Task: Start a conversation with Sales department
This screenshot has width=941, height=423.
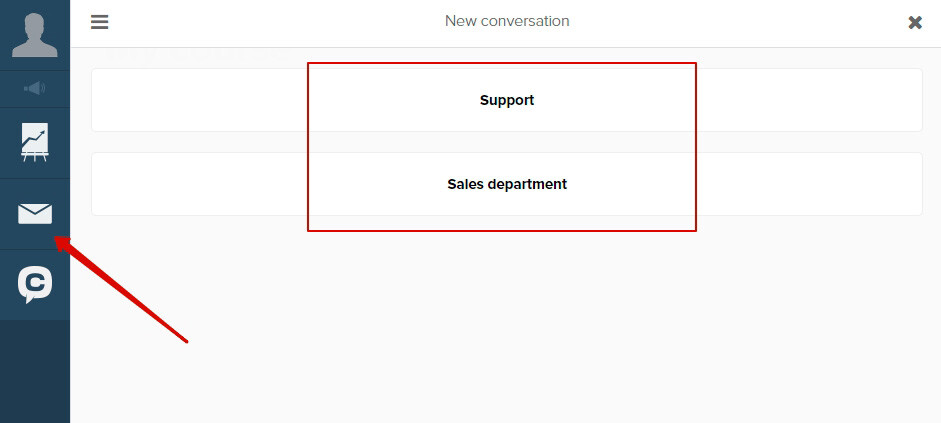Action: 507,184
